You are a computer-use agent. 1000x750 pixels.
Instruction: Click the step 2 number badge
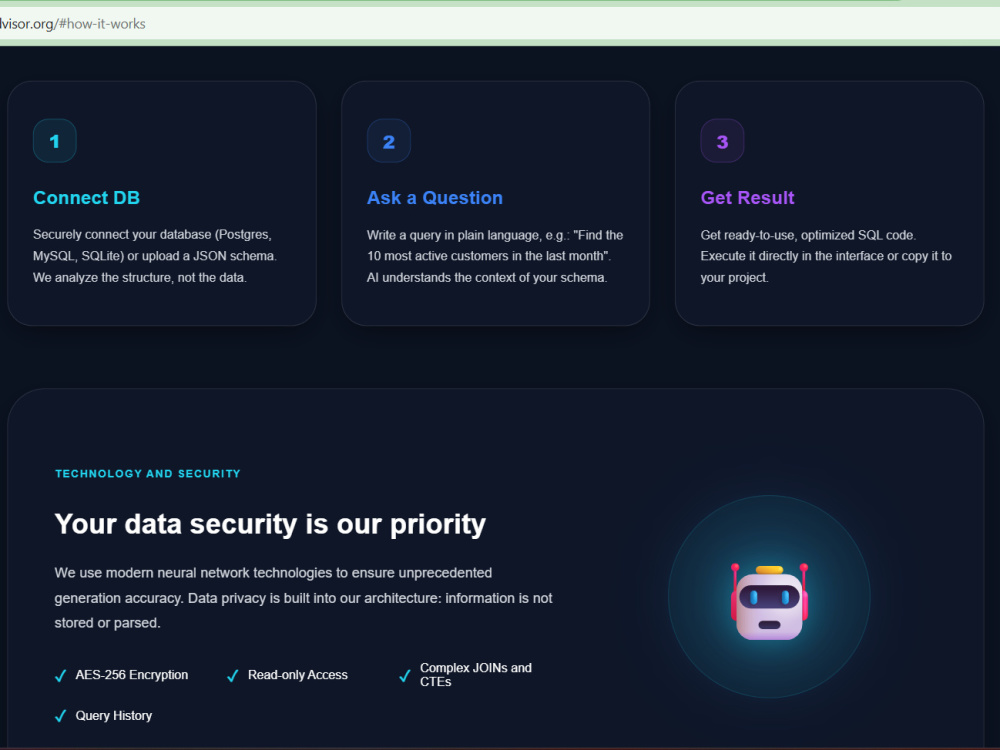click(388, 141)
